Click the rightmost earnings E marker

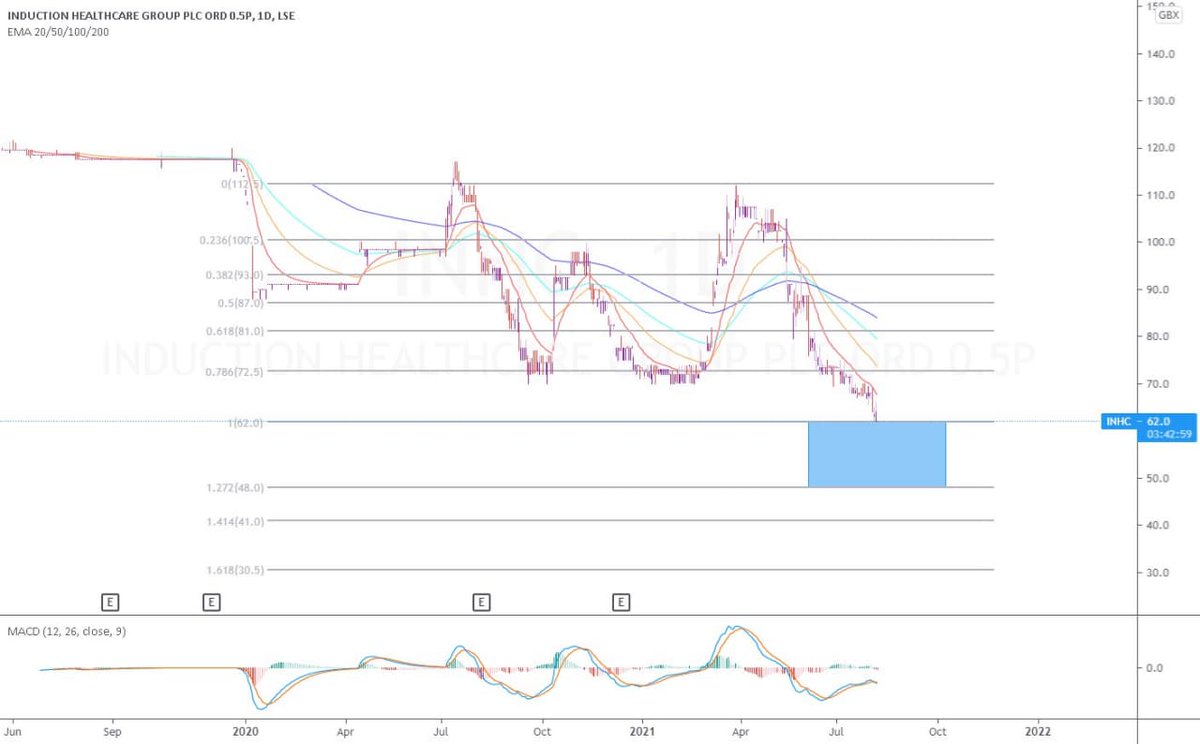point(621,602)
